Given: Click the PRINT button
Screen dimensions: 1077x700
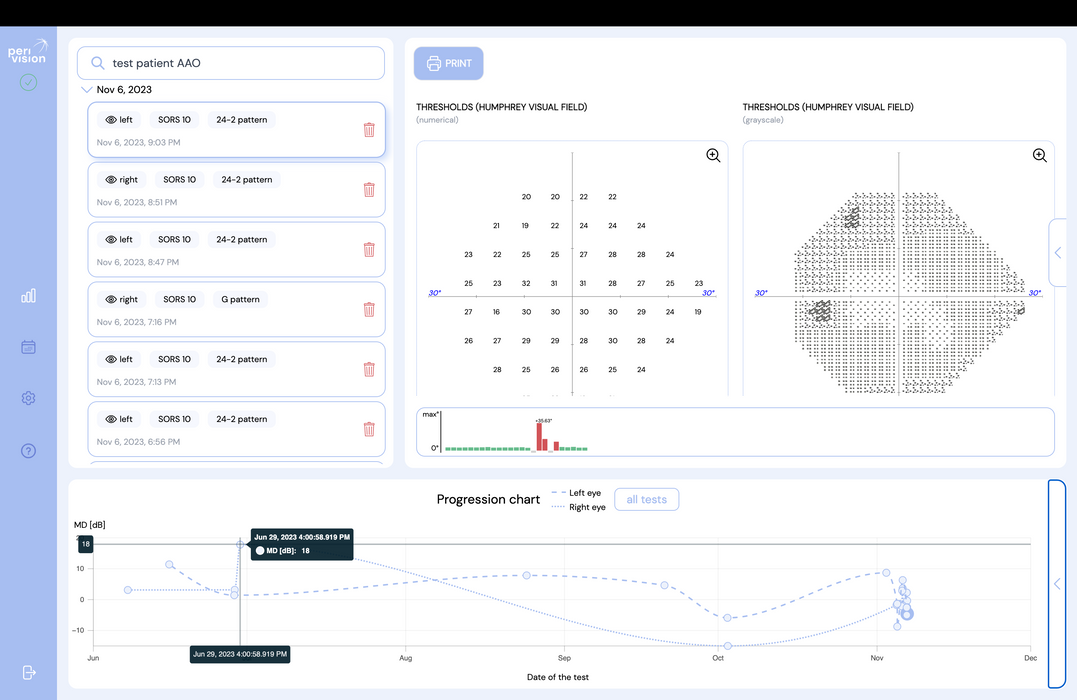Looking at the screenshot, I should click(448, 63).
